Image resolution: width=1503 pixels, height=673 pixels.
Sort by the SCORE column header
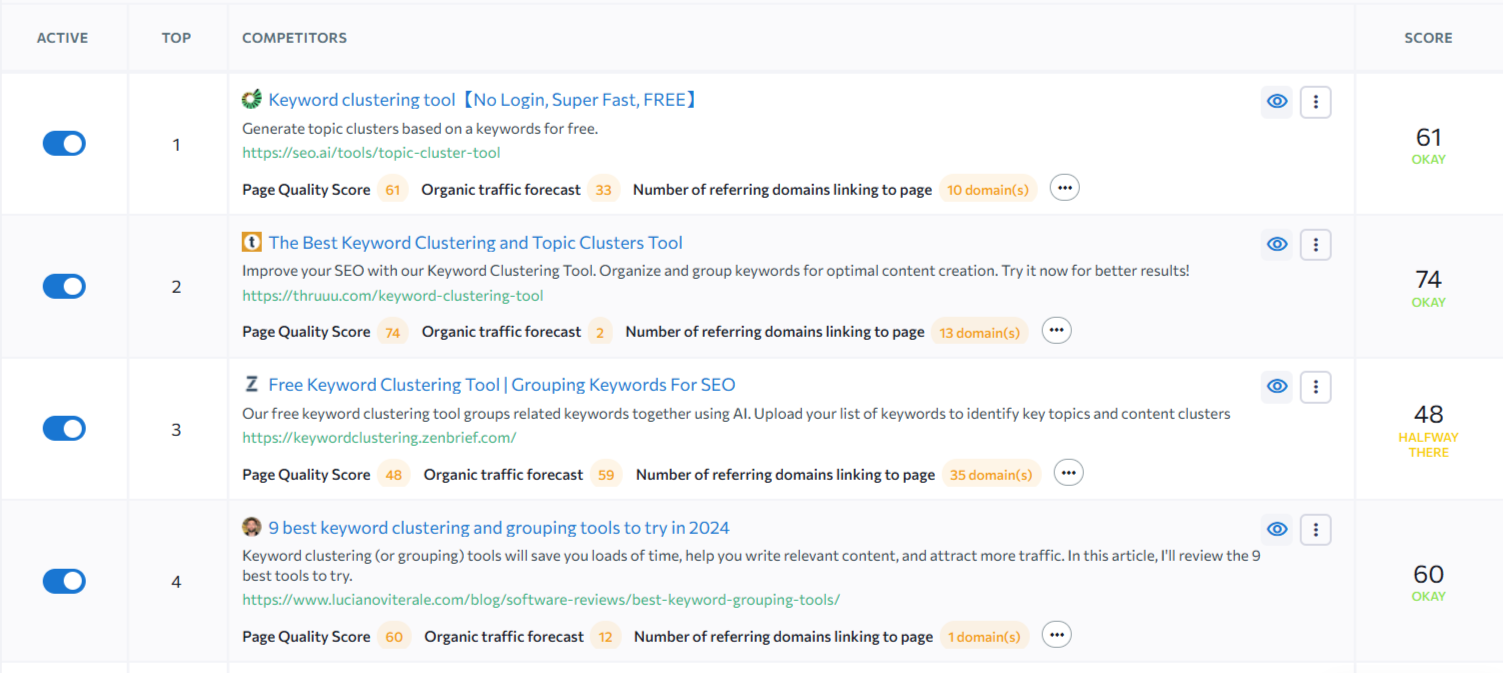(x=1428, y=38)
